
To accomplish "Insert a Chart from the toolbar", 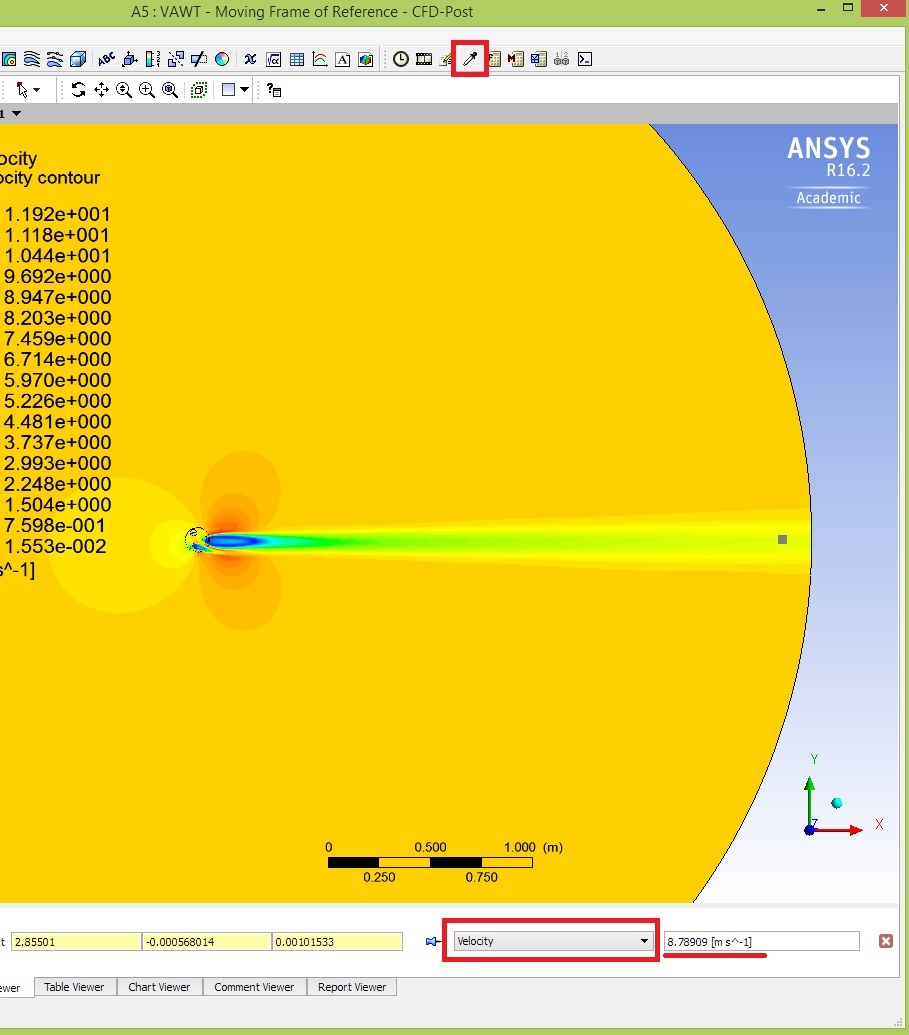I will tap(320, 59).
